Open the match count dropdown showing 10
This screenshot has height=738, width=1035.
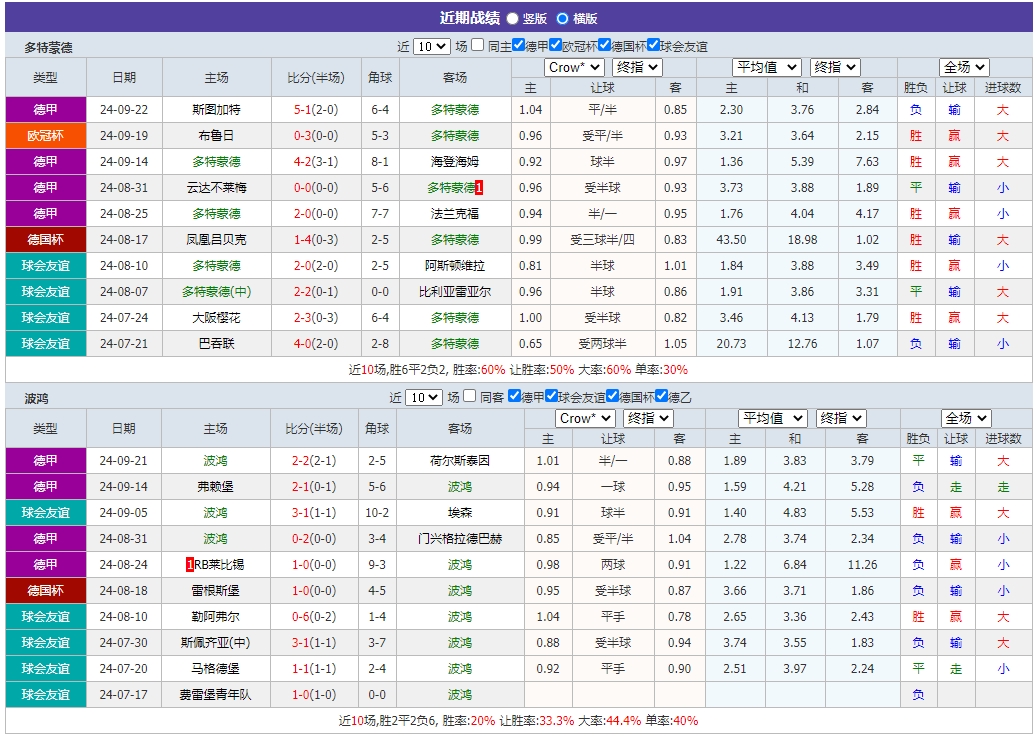click(x=433, y=43)
